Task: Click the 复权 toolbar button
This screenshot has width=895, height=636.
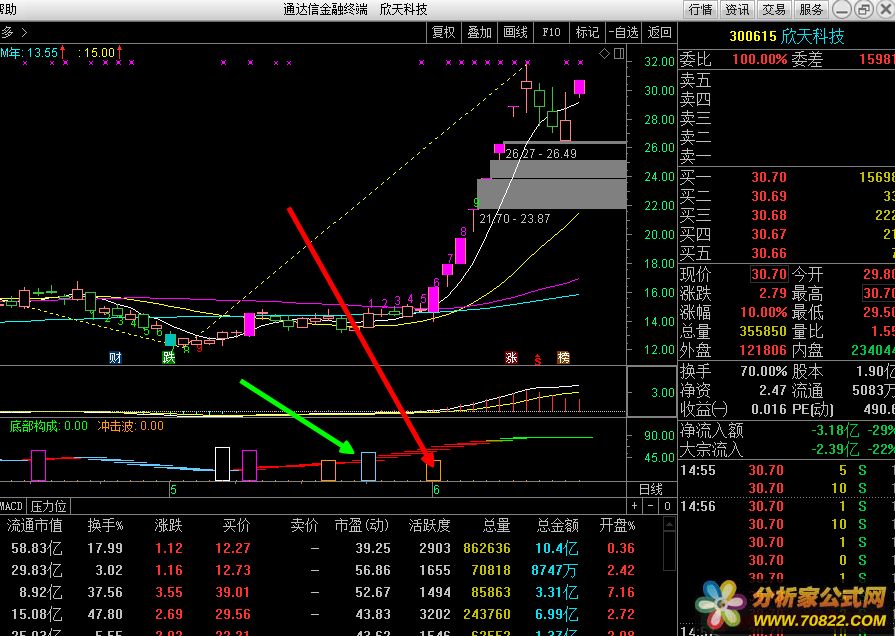Action: point(444,33)
